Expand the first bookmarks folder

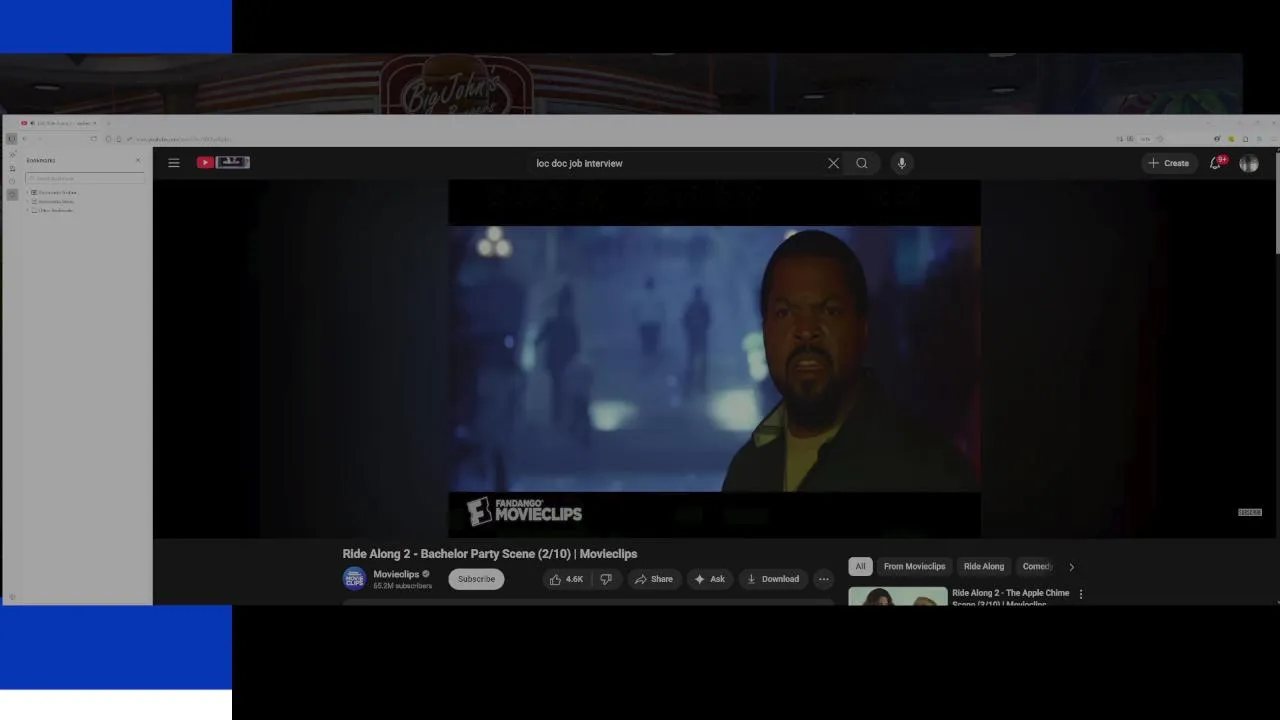tap(28, 192)
